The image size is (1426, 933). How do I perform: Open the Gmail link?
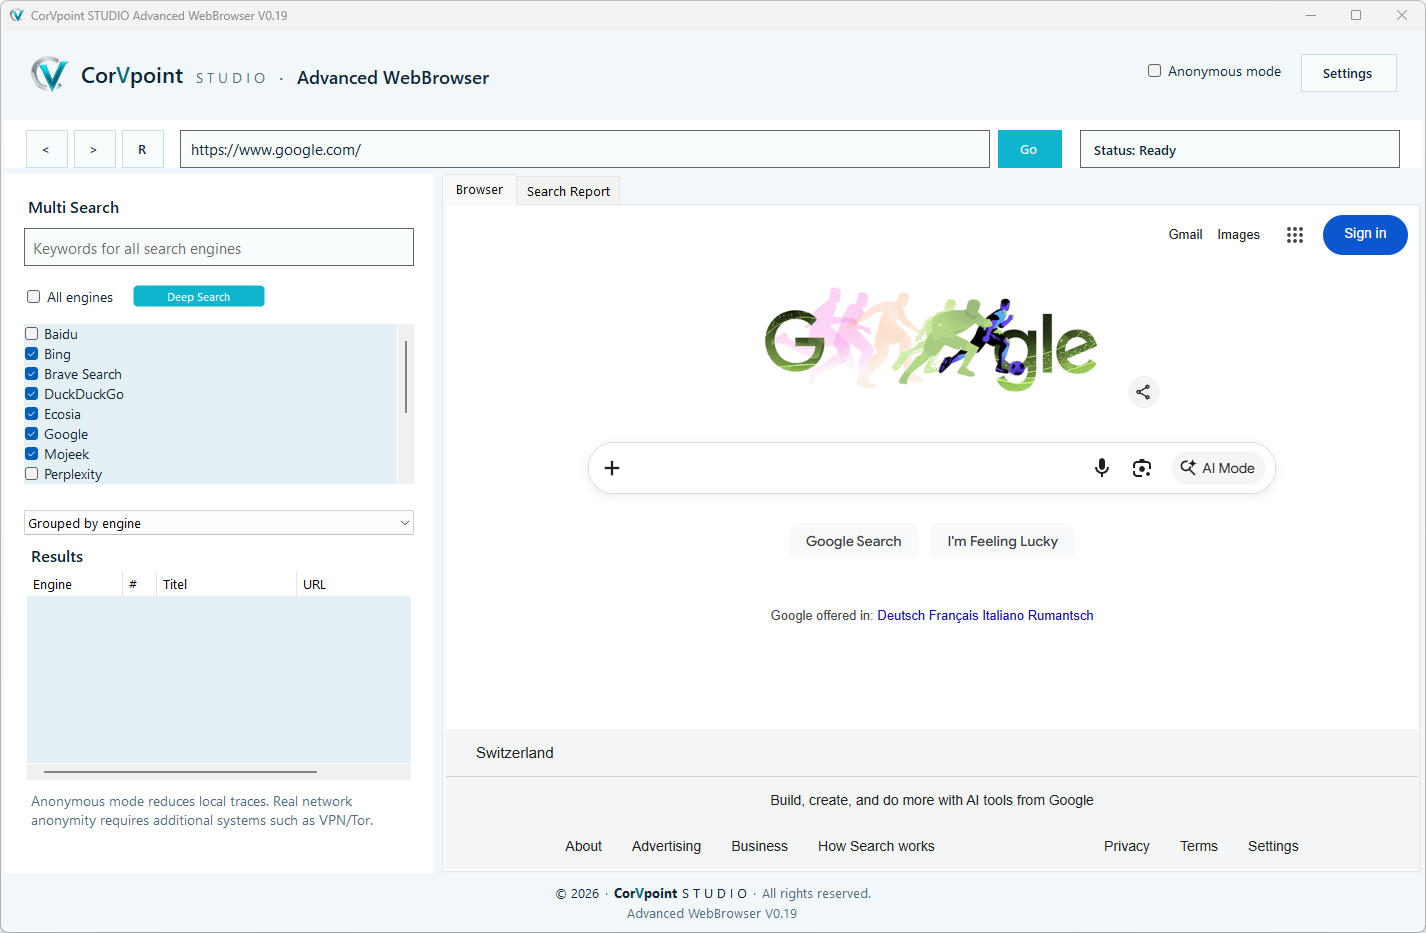1185,234
